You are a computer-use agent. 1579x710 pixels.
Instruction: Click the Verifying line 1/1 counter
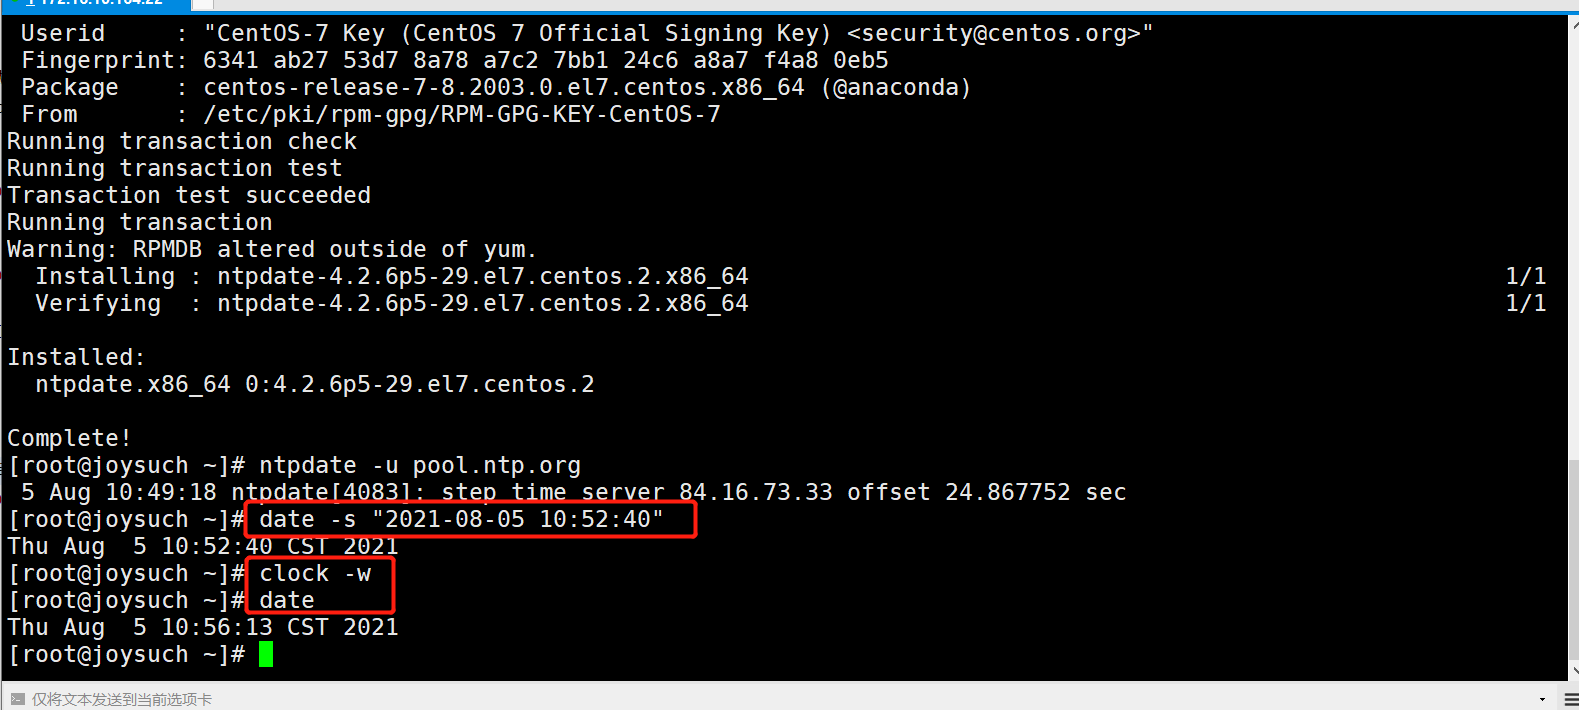click(1526, 303)
